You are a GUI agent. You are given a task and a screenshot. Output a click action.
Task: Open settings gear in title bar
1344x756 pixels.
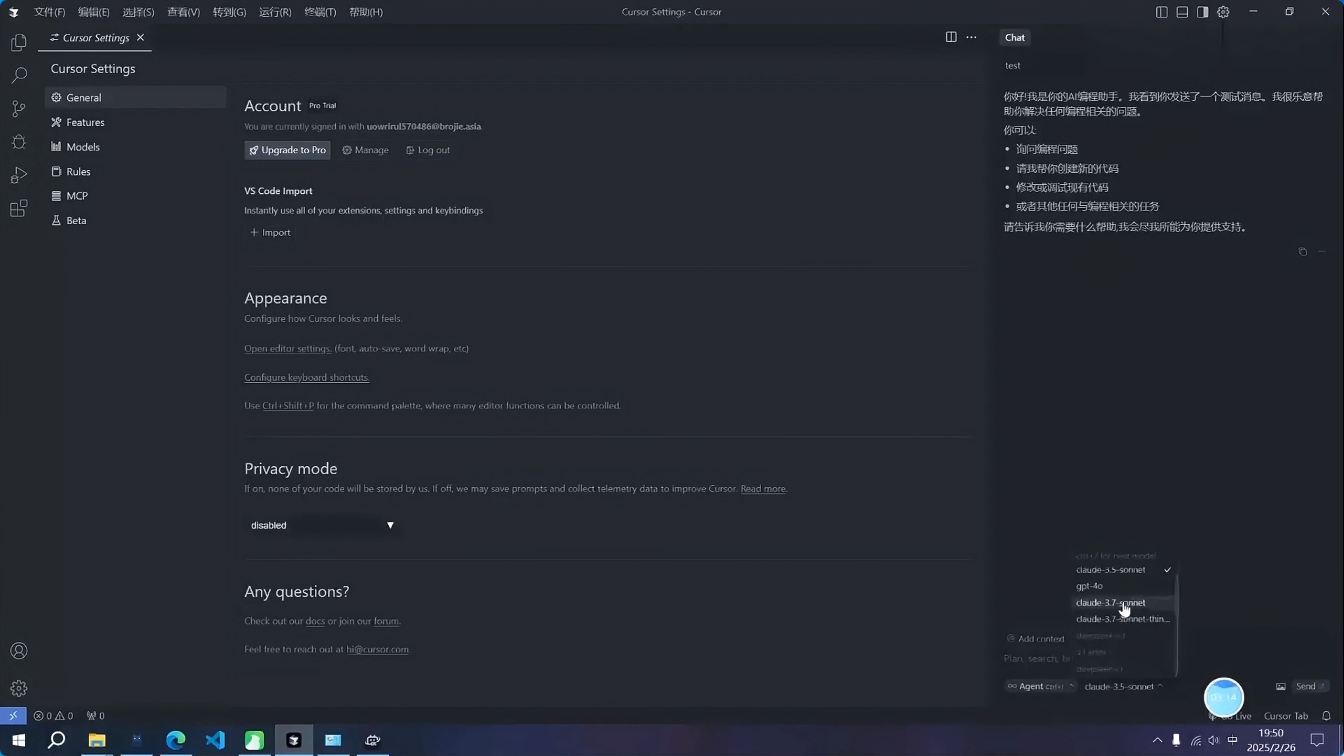pos(1223,12)
